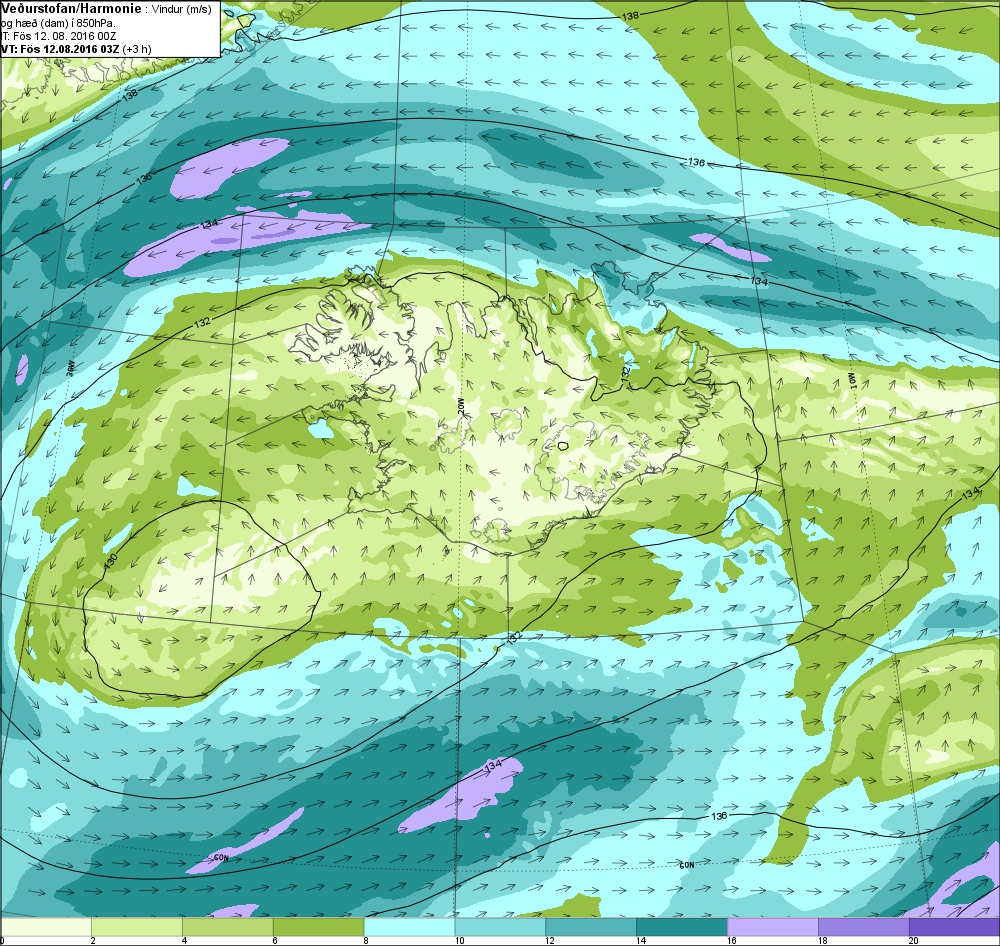Screen dimensions: 1000x946
Task: Click the darkest purple above-20 legend swatch
Action: (x=953, y=927)
